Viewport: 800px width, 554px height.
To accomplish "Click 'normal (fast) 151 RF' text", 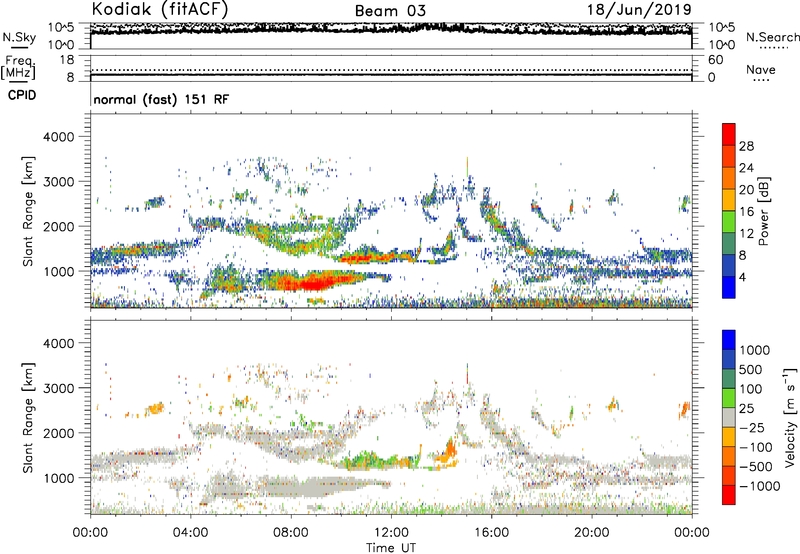I will coord(161,99).
